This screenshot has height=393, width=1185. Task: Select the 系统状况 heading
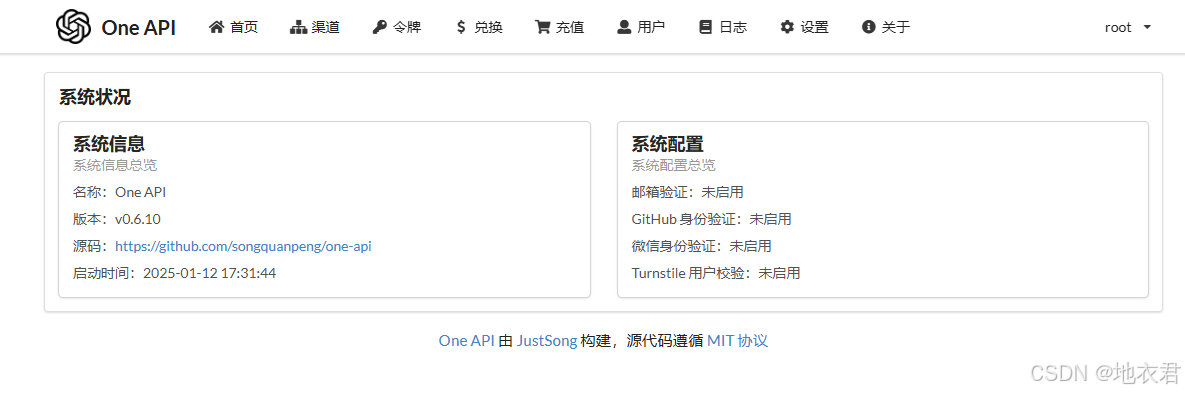[x=94, y=97]
